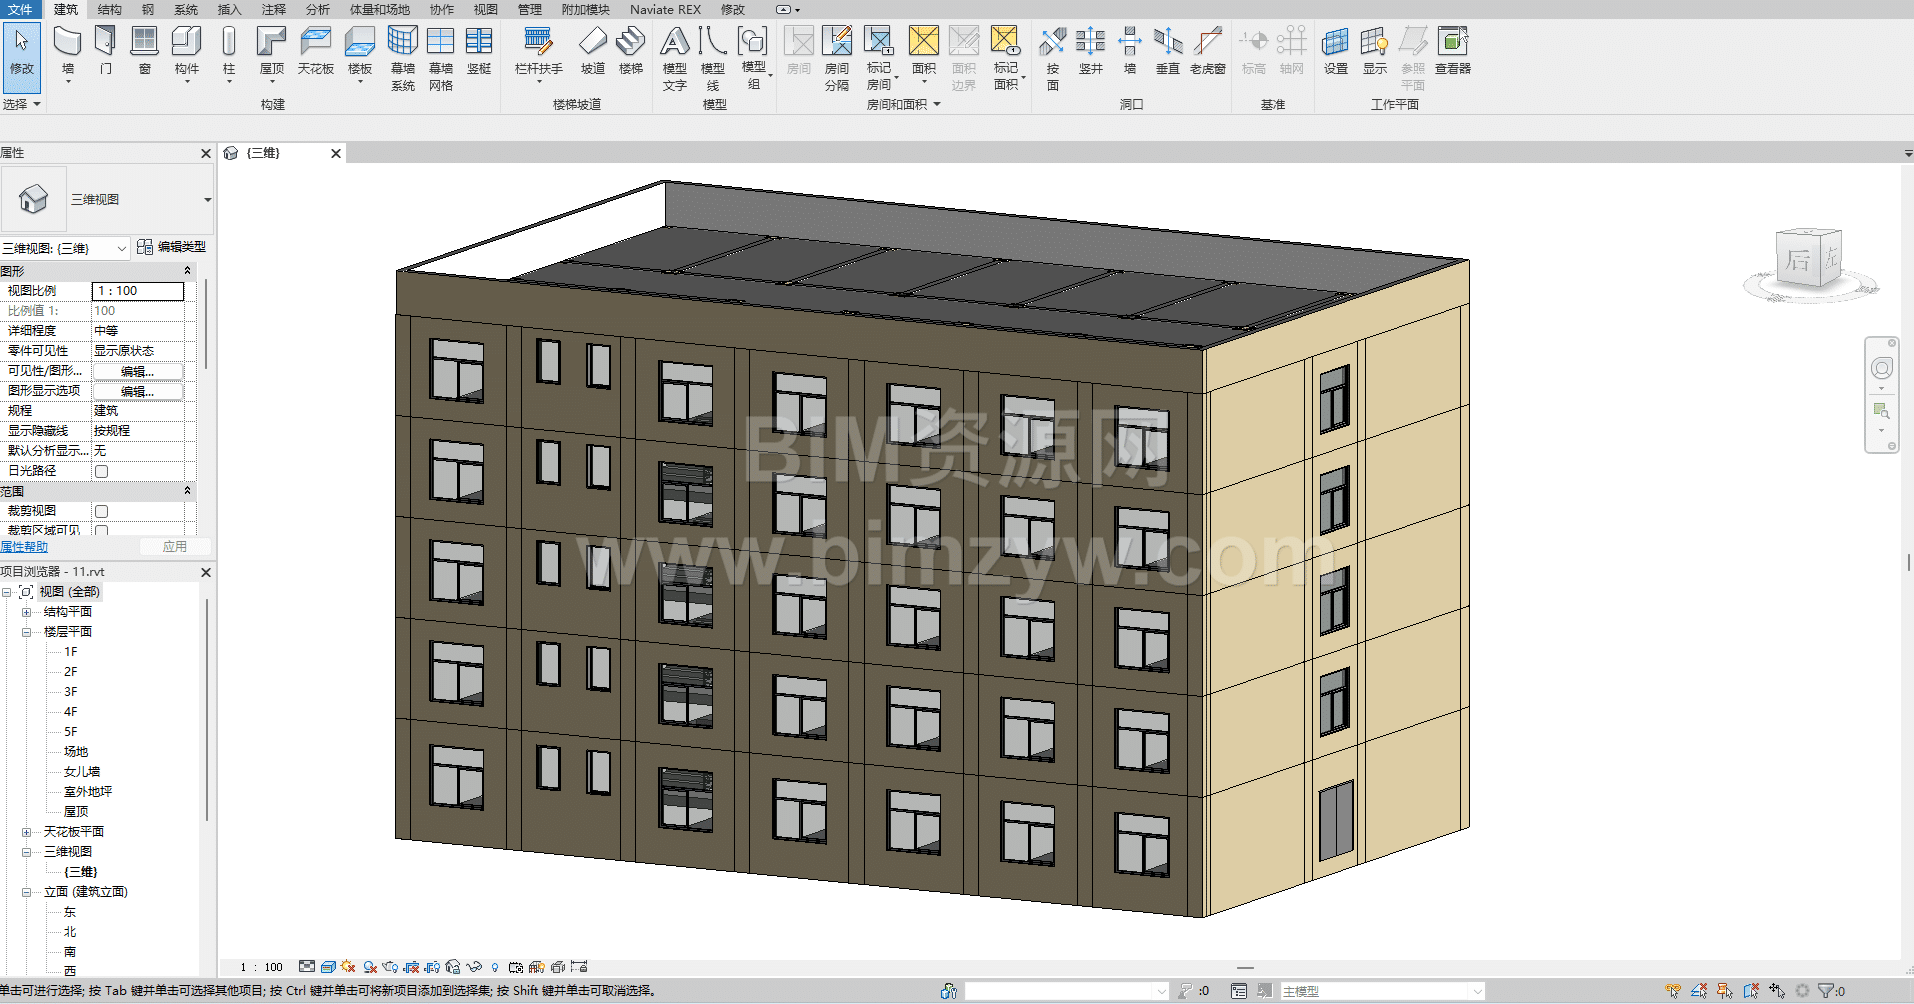Open the 结构 ribbon tab
The width and height of the screenshot is (1914, 1004).
pos(109,10)
